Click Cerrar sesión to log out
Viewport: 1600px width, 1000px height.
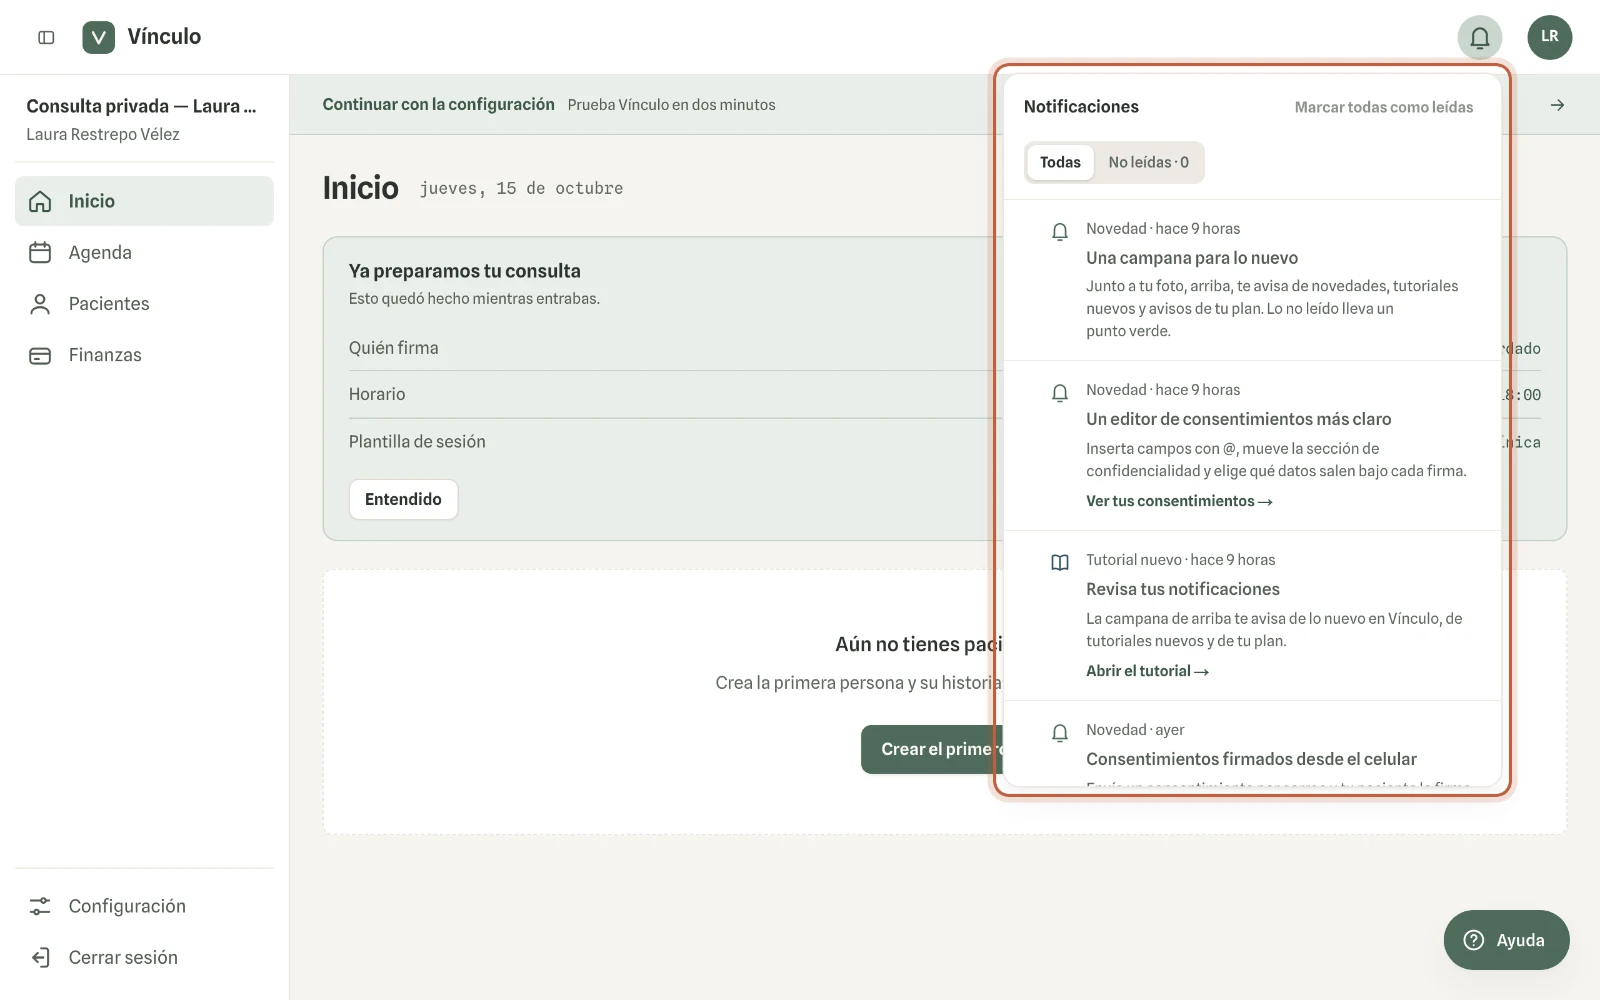click(144, 958)
